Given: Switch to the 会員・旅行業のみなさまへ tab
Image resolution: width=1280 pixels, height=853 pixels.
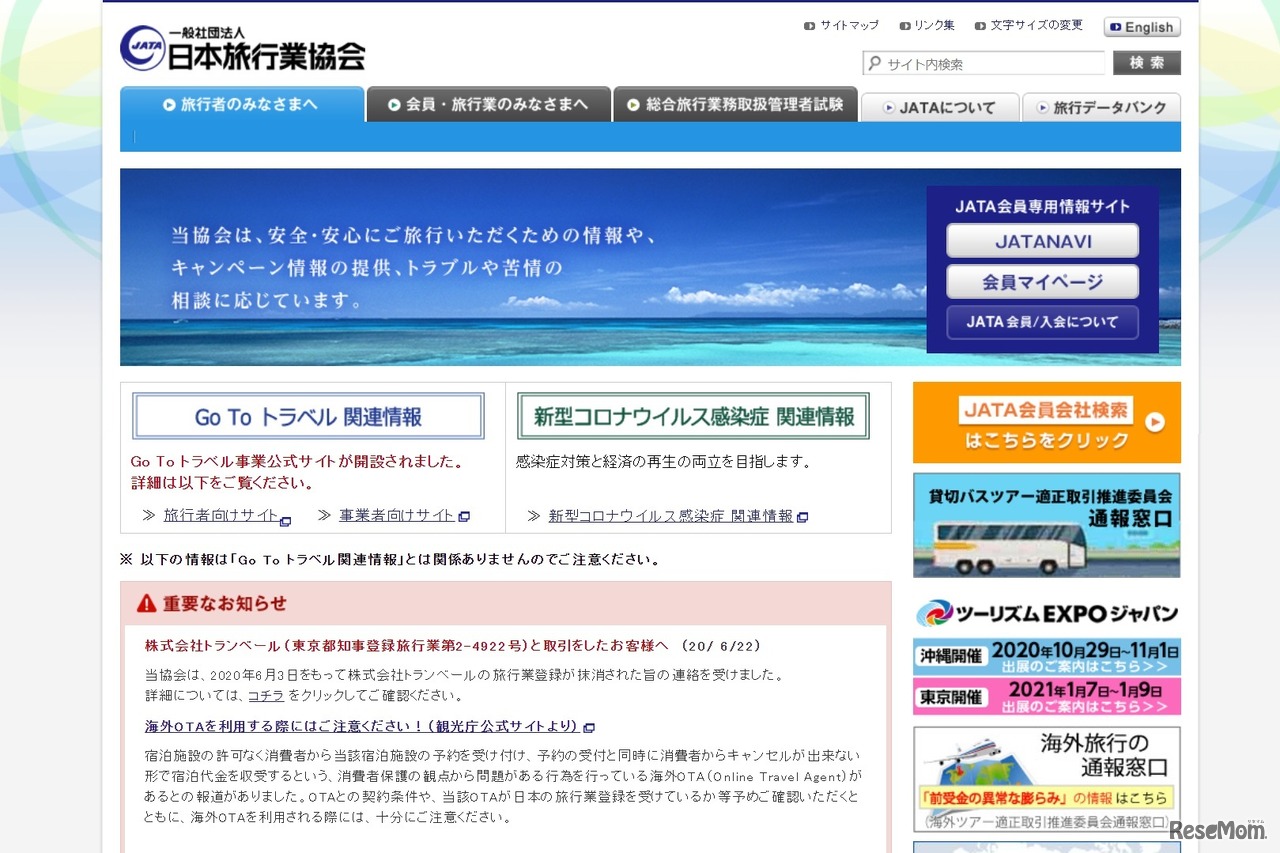Looking at the screenshot, I should coord(488,104).
